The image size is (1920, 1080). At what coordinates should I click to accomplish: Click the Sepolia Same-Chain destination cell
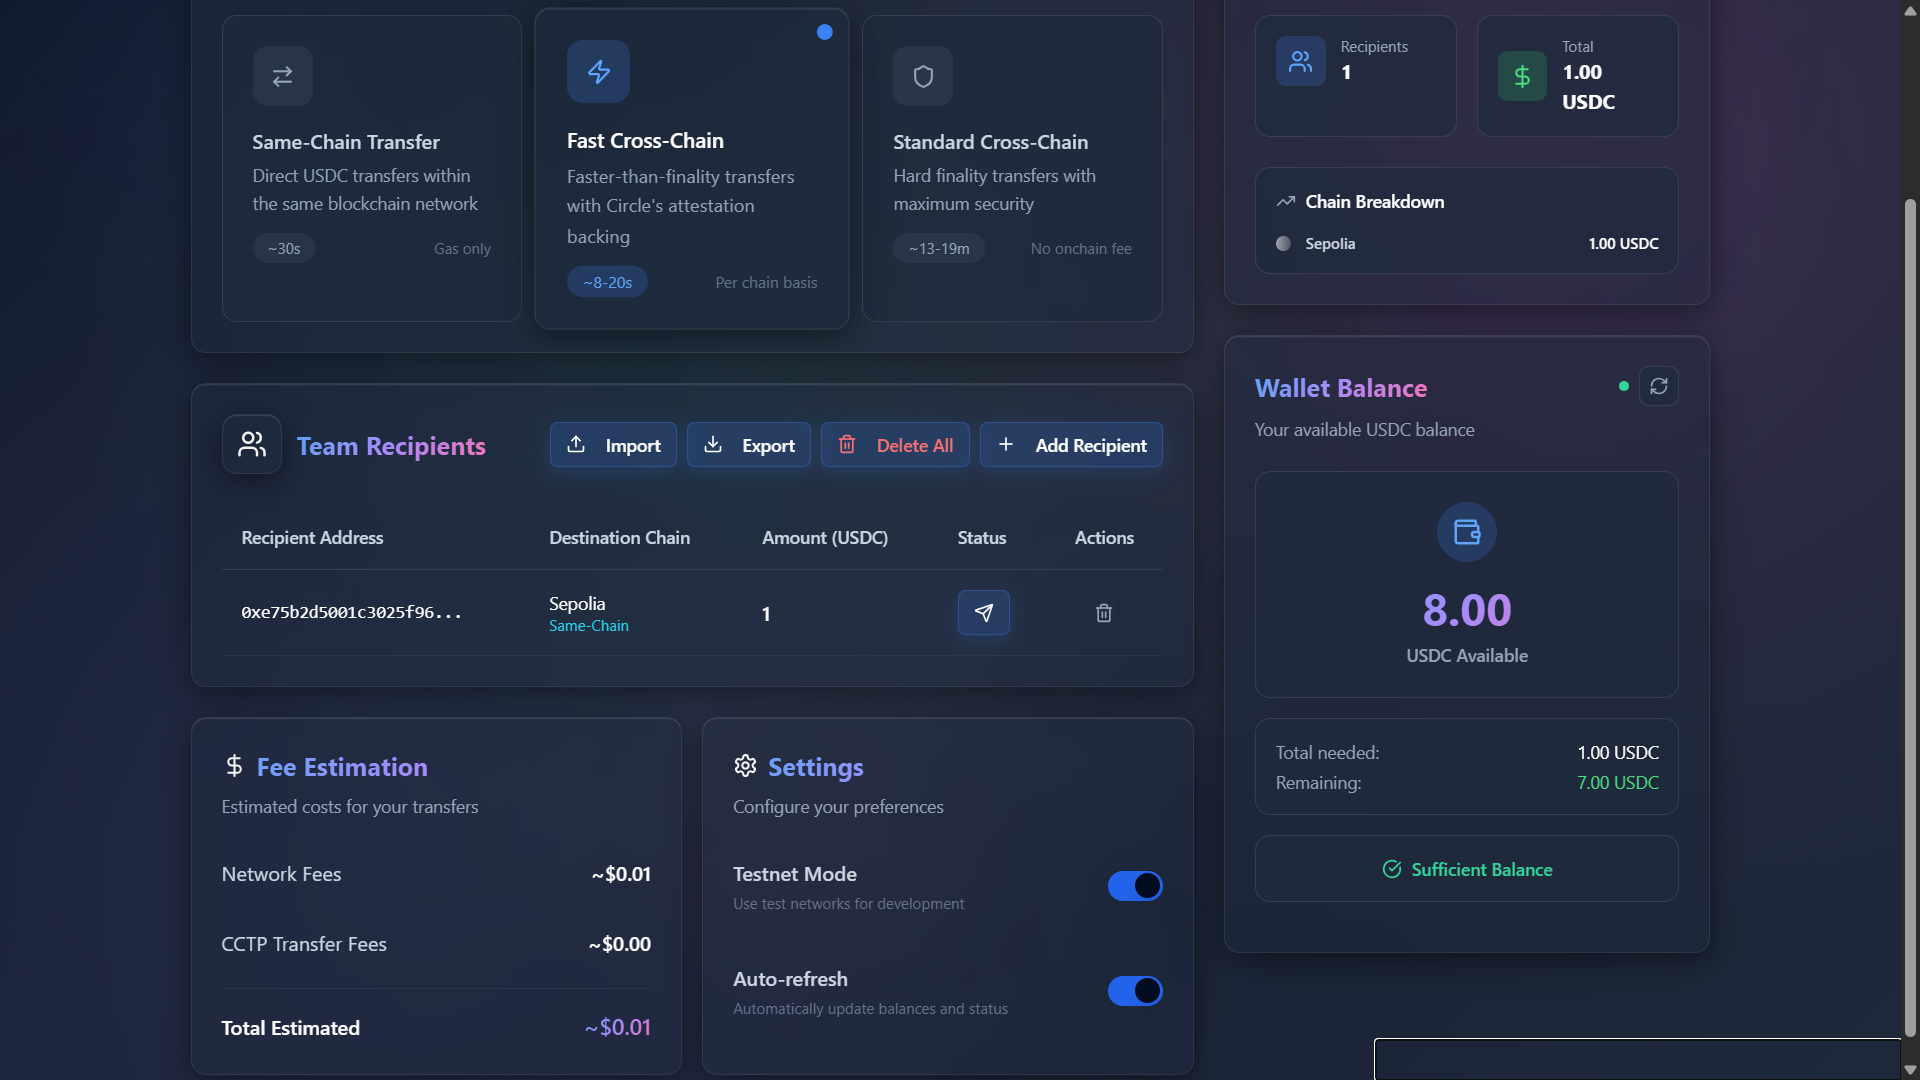pyautogui.click(x=589, y=613)
